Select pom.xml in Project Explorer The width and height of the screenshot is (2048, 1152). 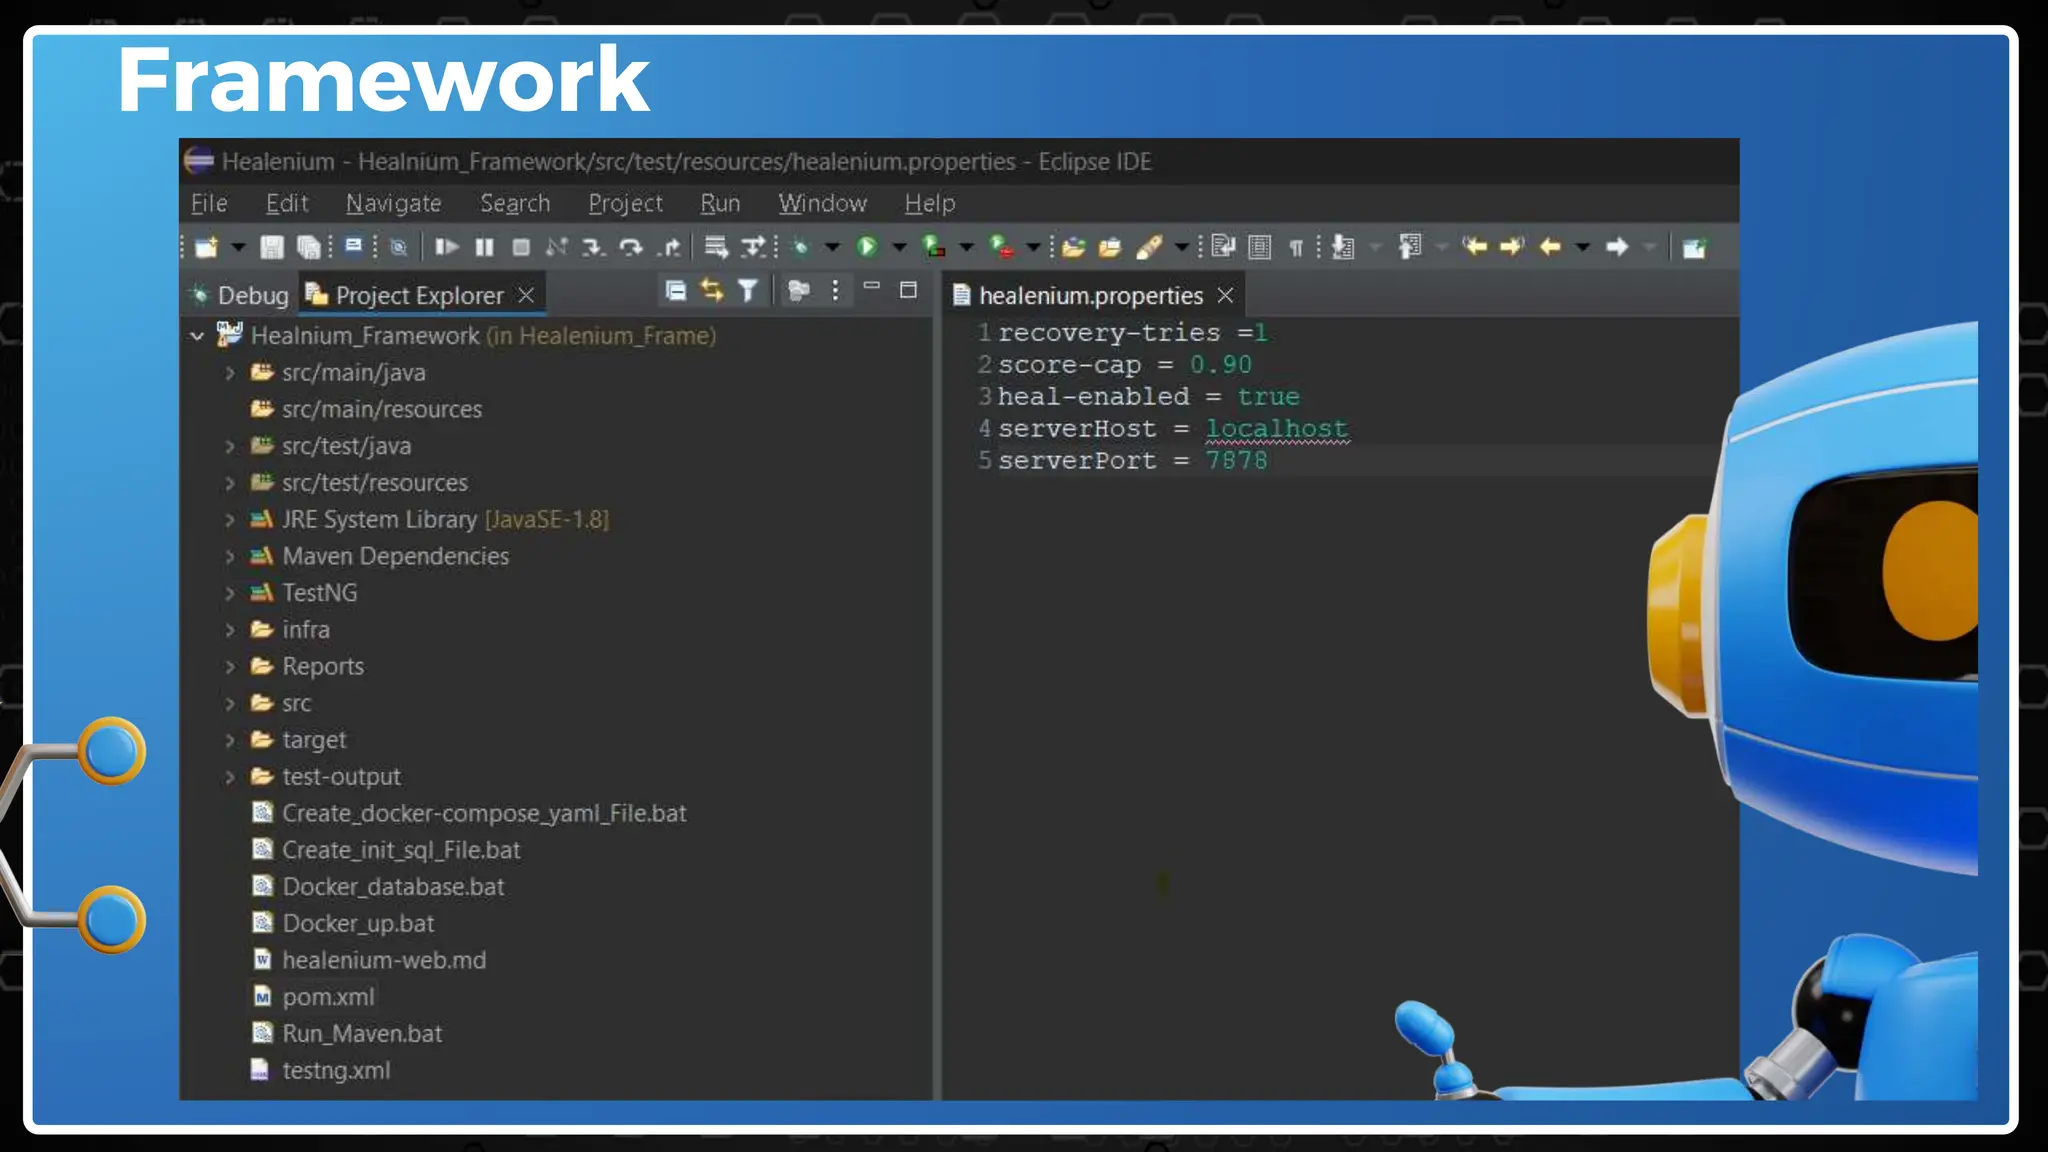point(313,997)
